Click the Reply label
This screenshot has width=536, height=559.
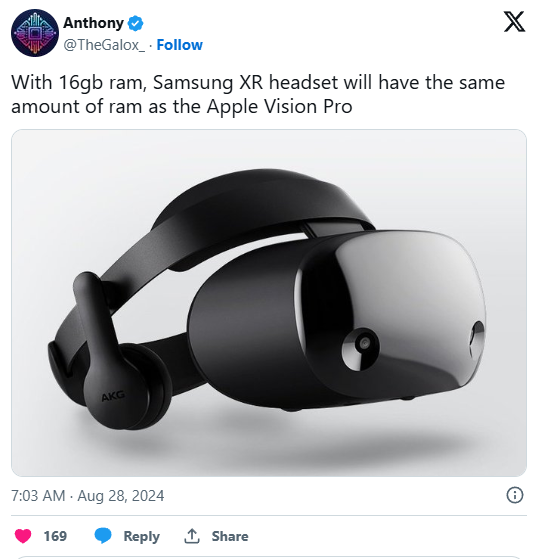[142, 536]
